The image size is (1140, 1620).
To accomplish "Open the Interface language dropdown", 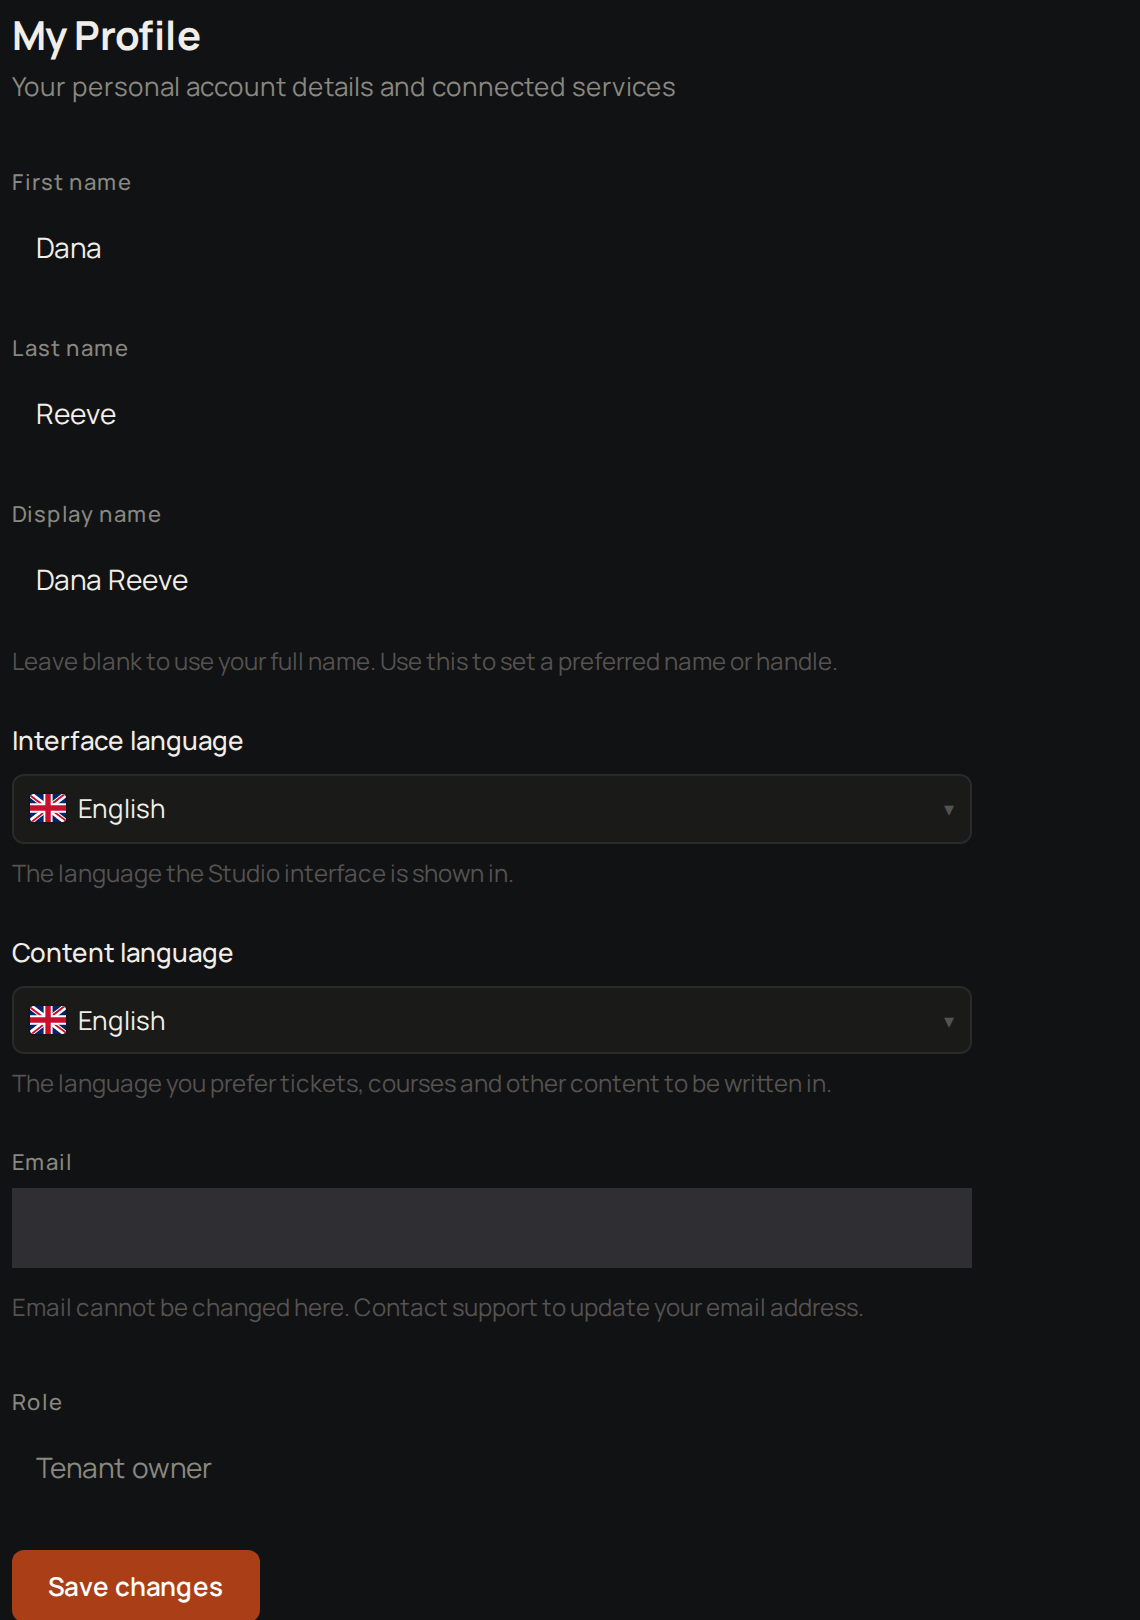I will pyautogui.click(x=491, y=809).
